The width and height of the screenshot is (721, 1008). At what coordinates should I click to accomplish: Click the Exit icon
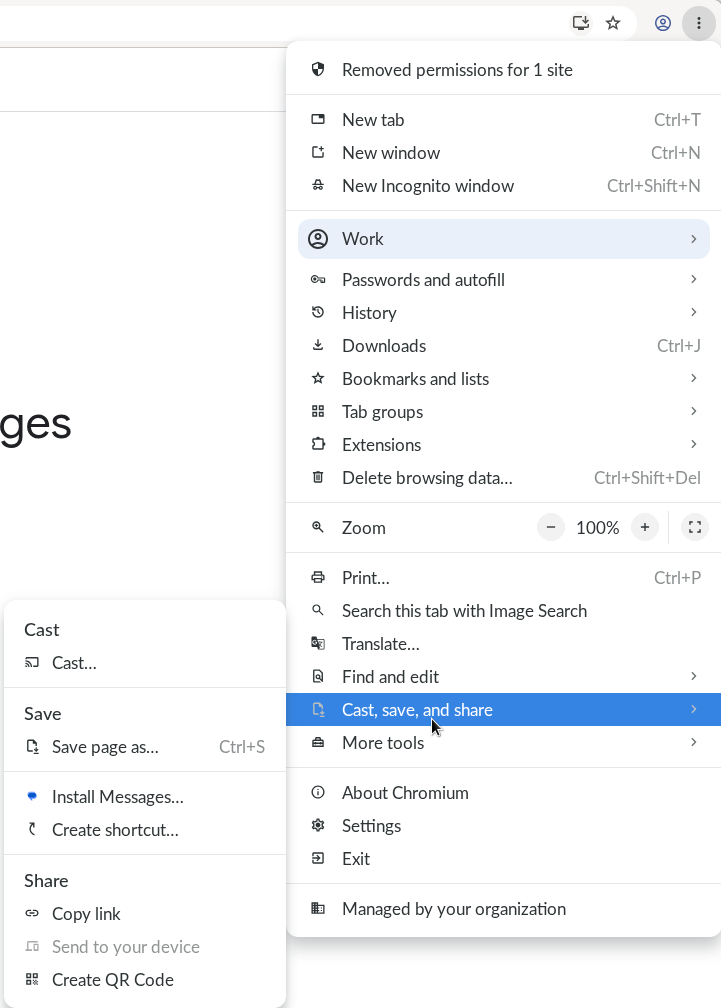point(318,858)
